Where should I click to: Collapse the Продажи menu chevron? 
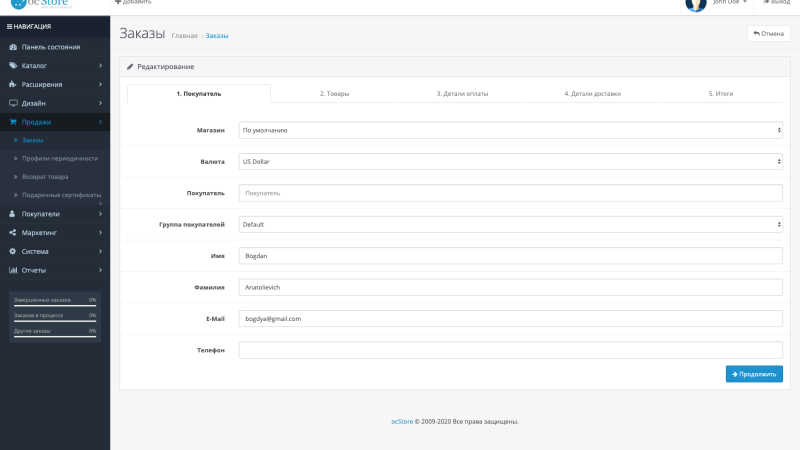(101, 122)
